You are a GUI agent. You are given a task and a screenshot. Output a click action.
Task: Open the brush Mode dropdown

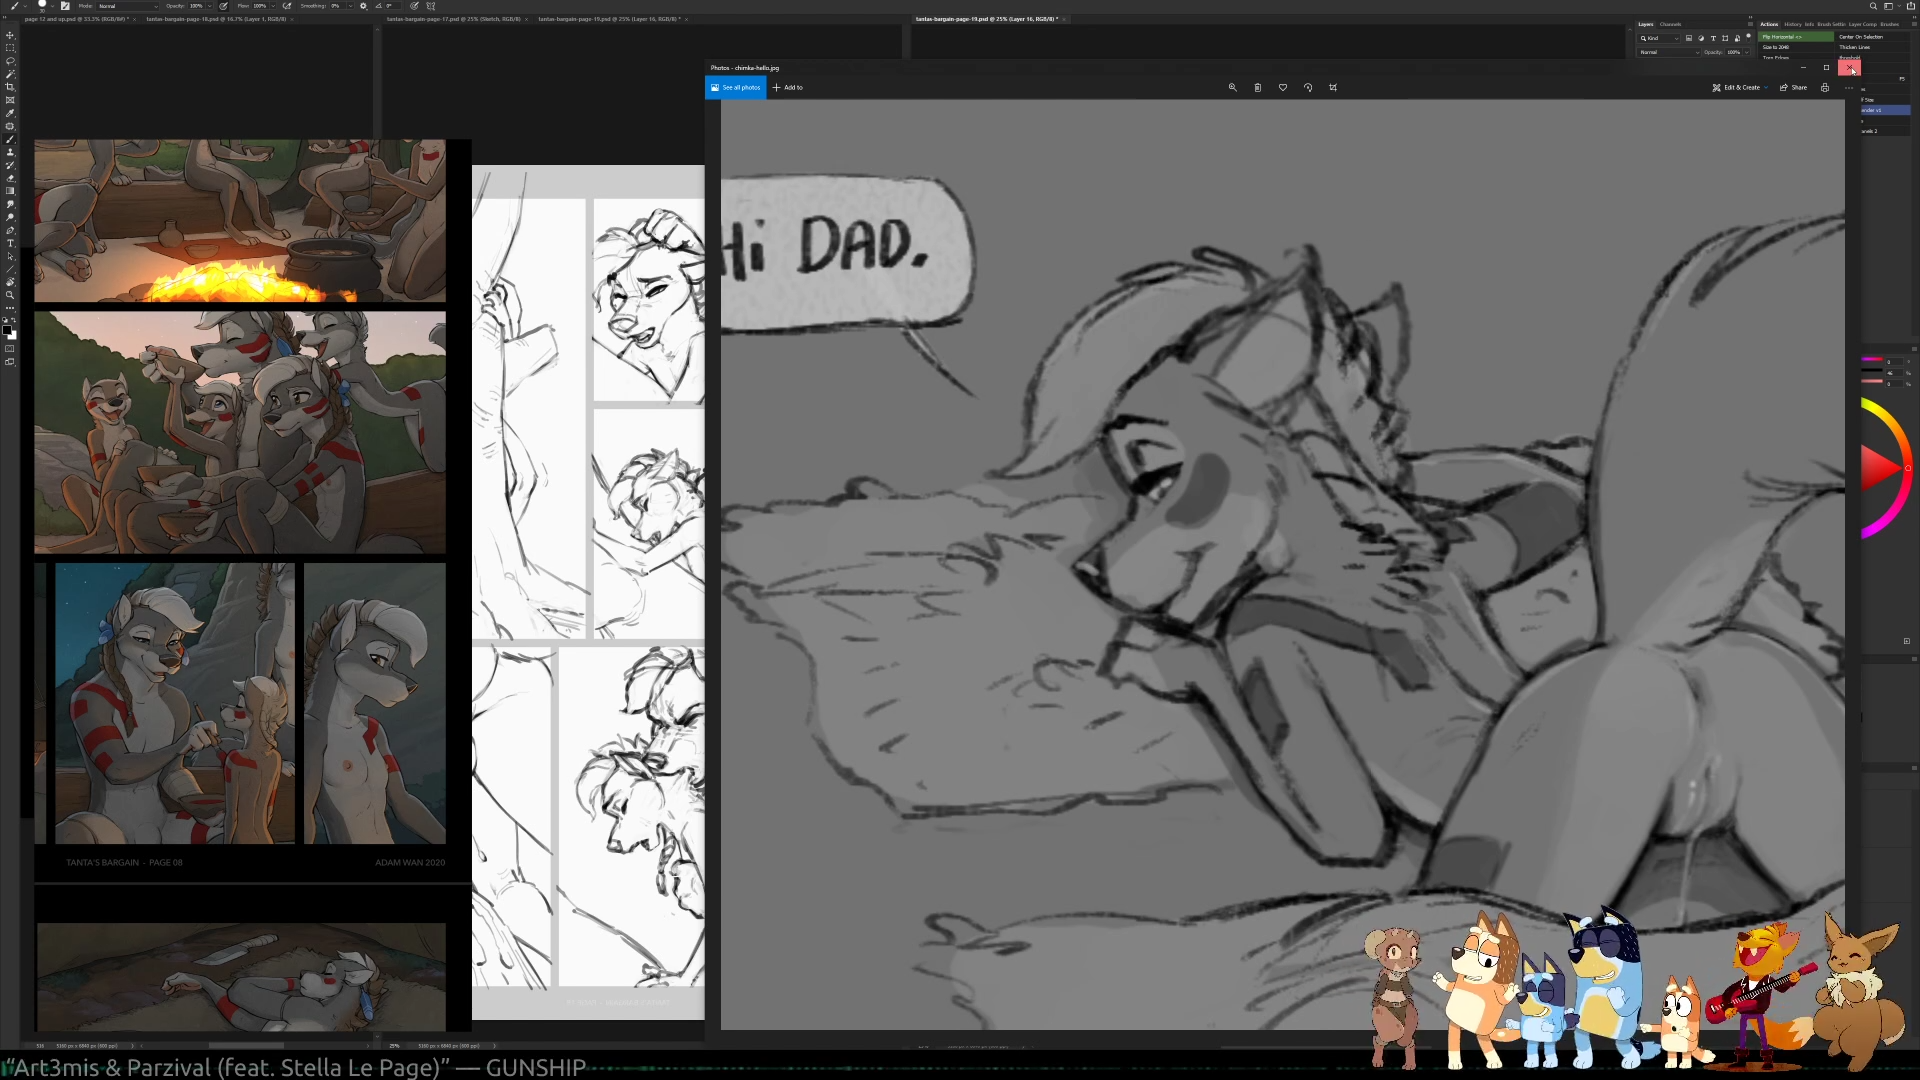[128, 6]
